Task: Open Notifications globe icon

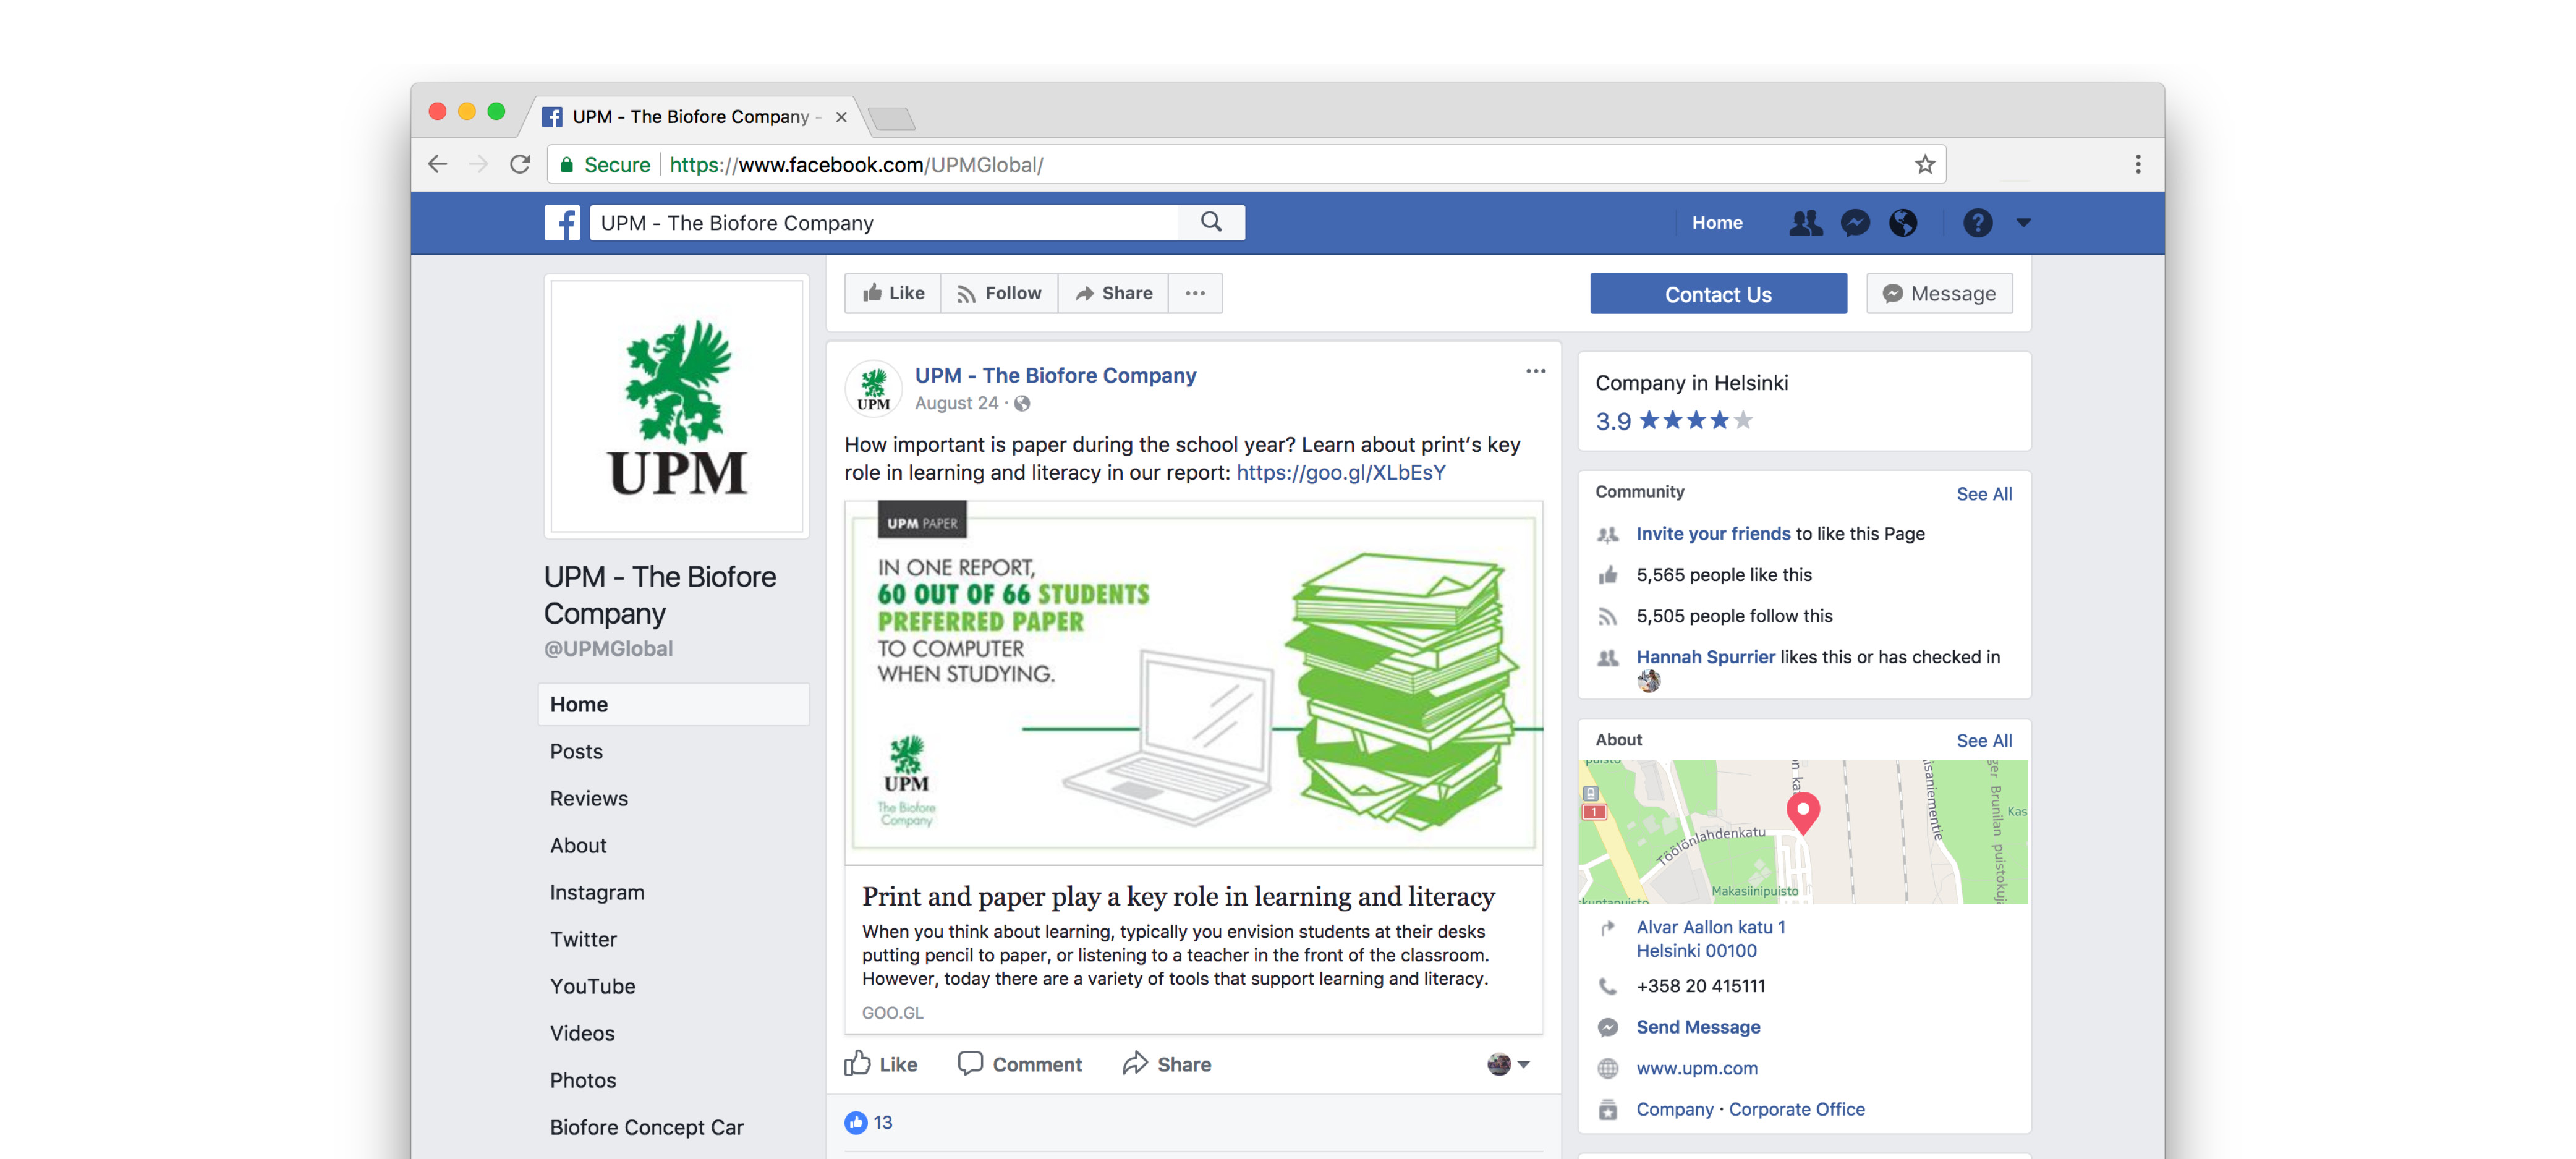Action: (1903, 222)
